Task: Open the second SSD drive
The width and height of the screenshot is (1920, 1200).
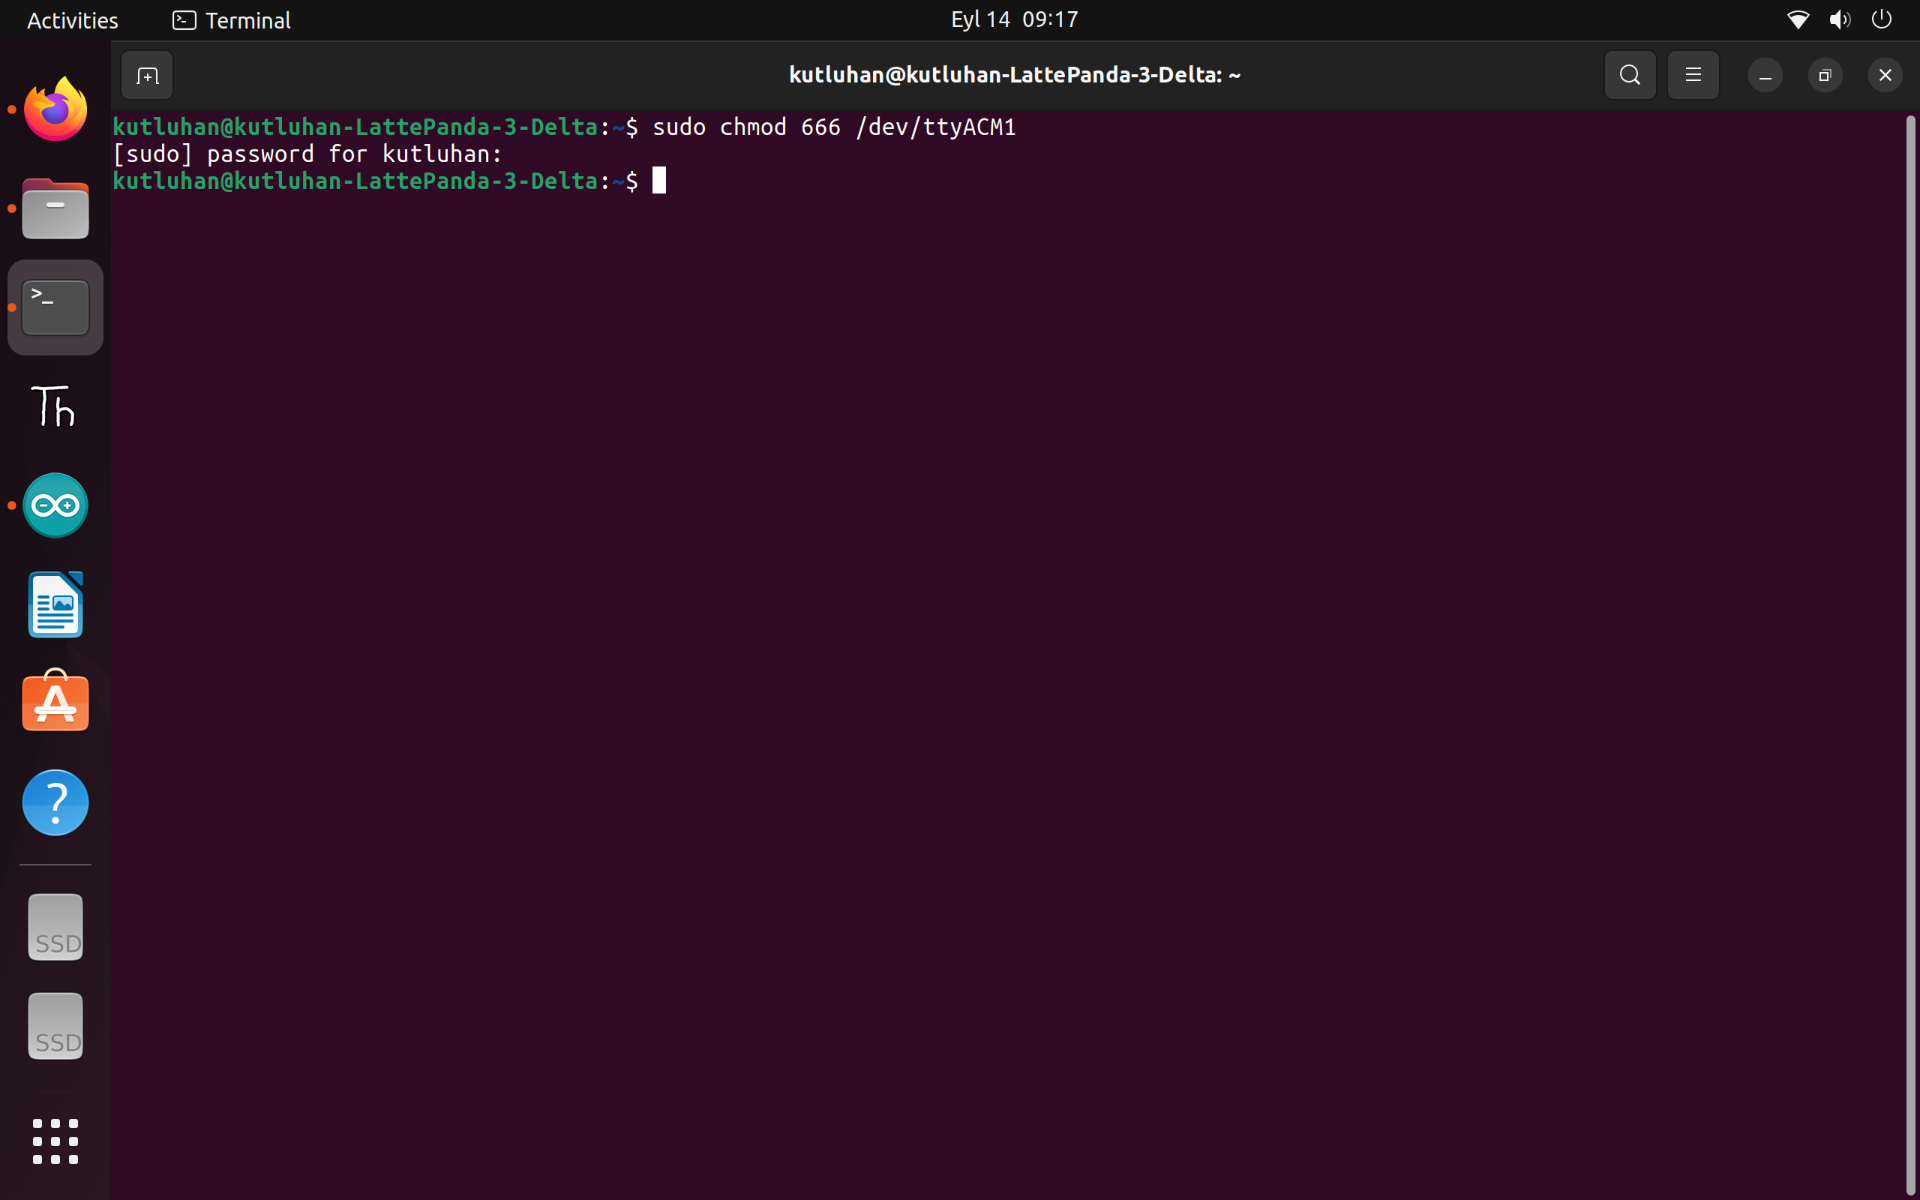Action: (55, 1027)
